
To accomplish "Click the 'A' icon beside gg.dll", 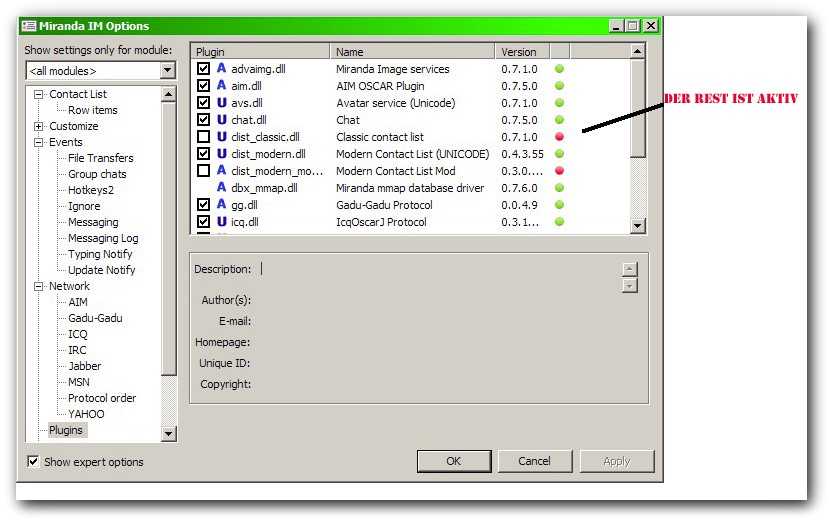I will click(x=222, y=205).
